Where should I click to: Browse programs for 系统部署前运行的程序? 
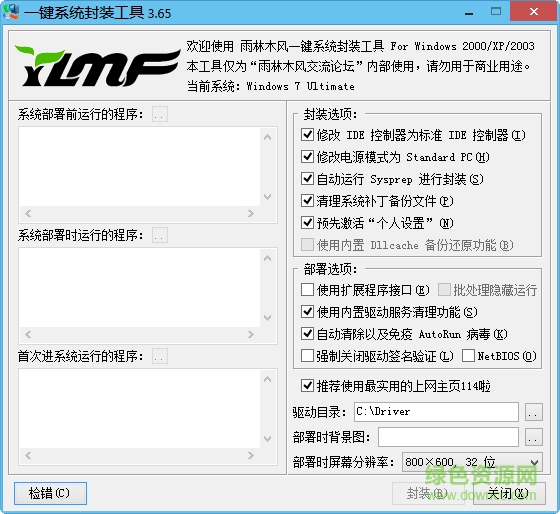click(160, 114)
